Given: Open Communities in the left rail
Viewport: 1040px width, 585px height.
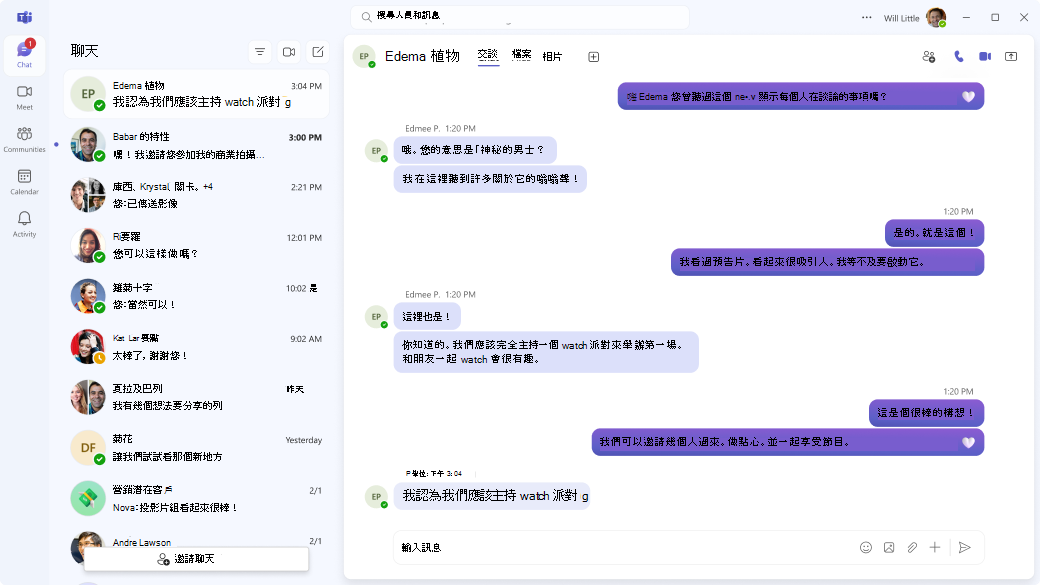Looking at the screenshot, I should [x=24, y=139].
